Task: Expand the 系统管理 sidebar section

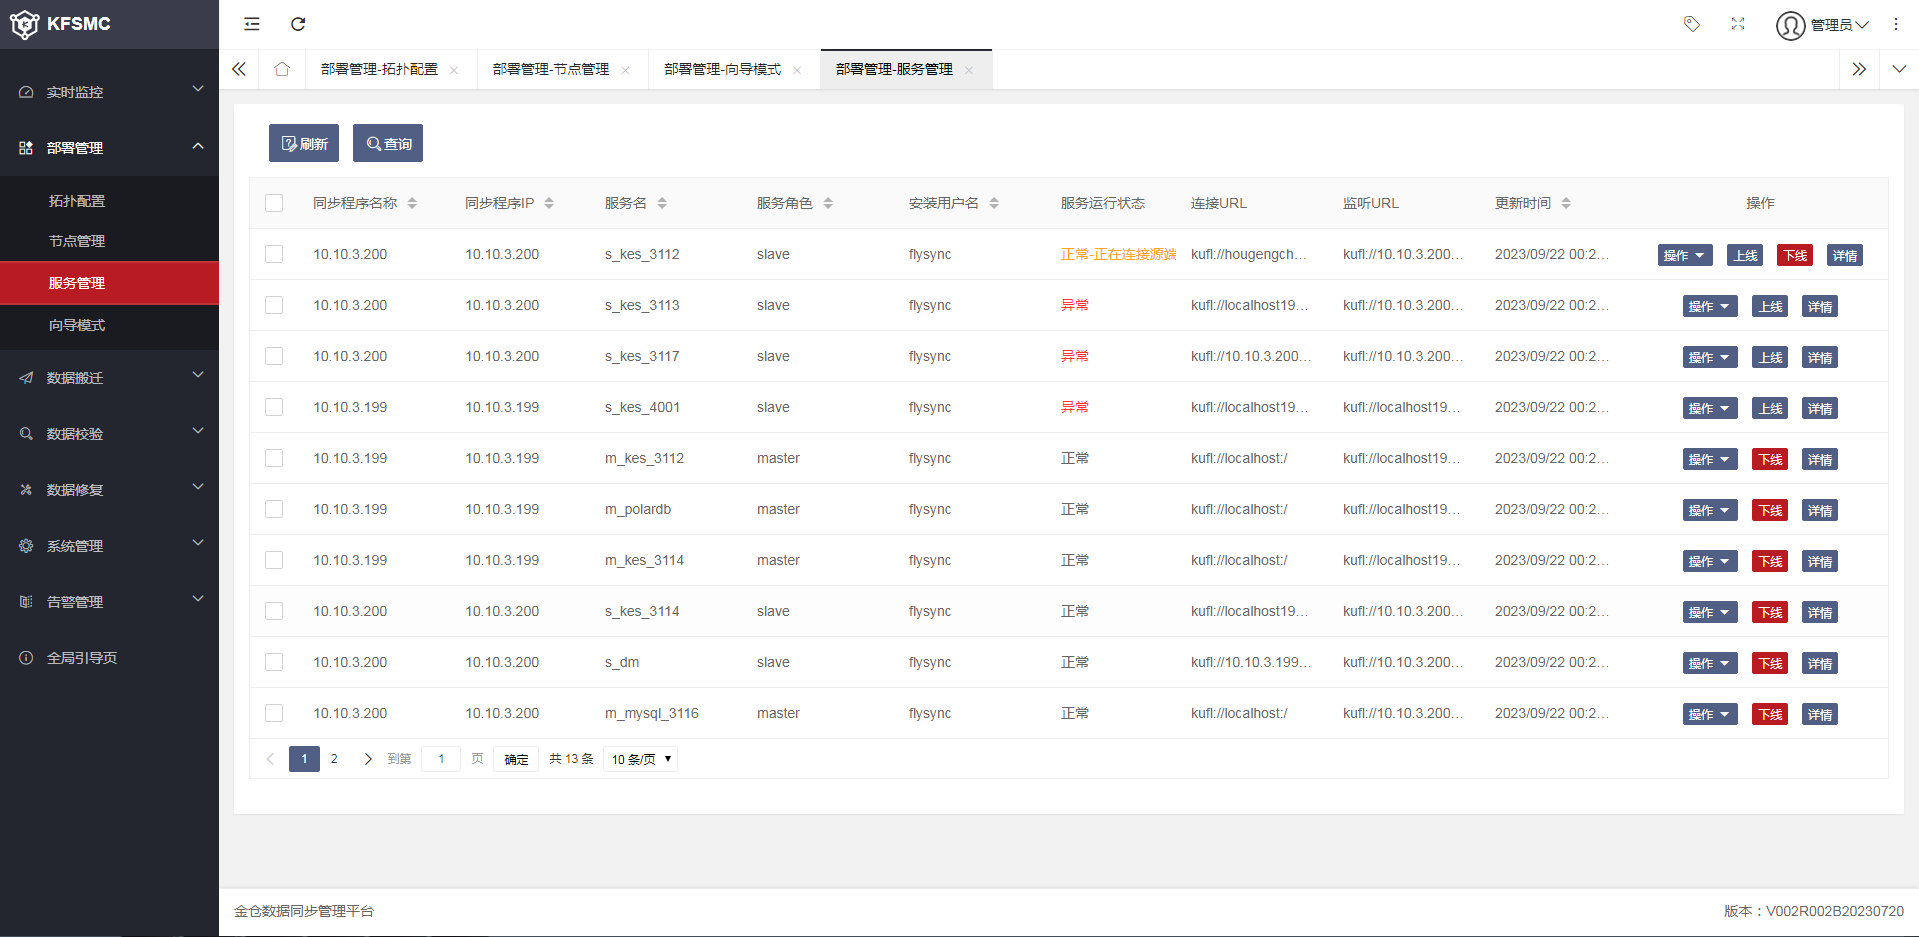Action: point(74,546)
